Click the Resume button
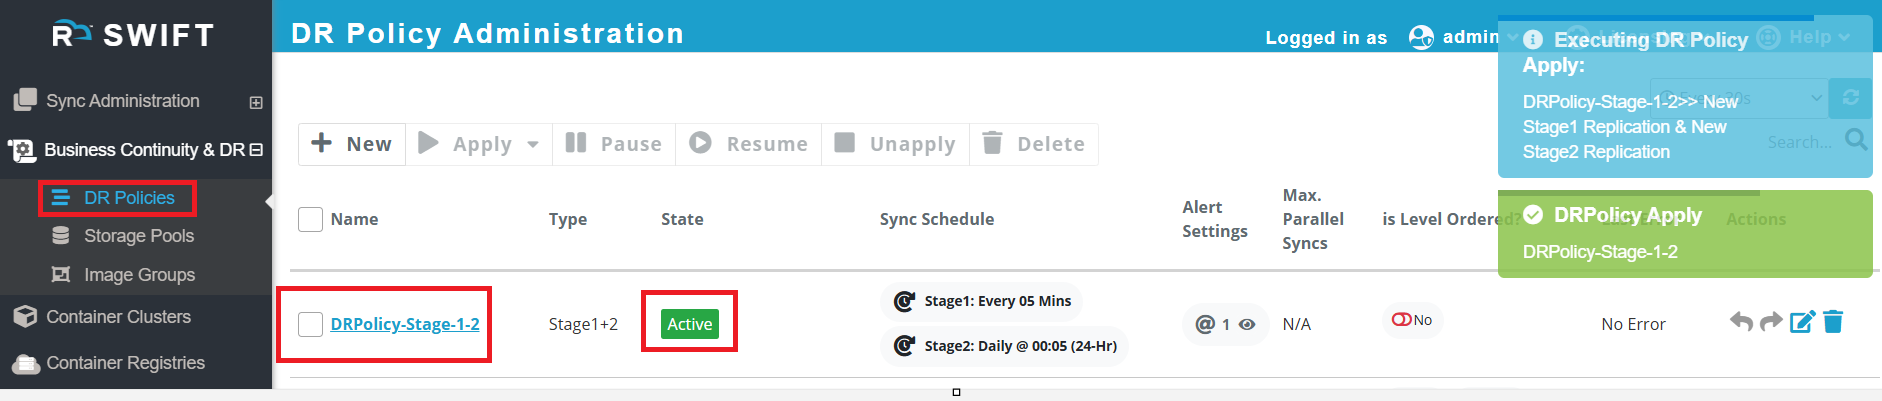 [x=748, y=144]
